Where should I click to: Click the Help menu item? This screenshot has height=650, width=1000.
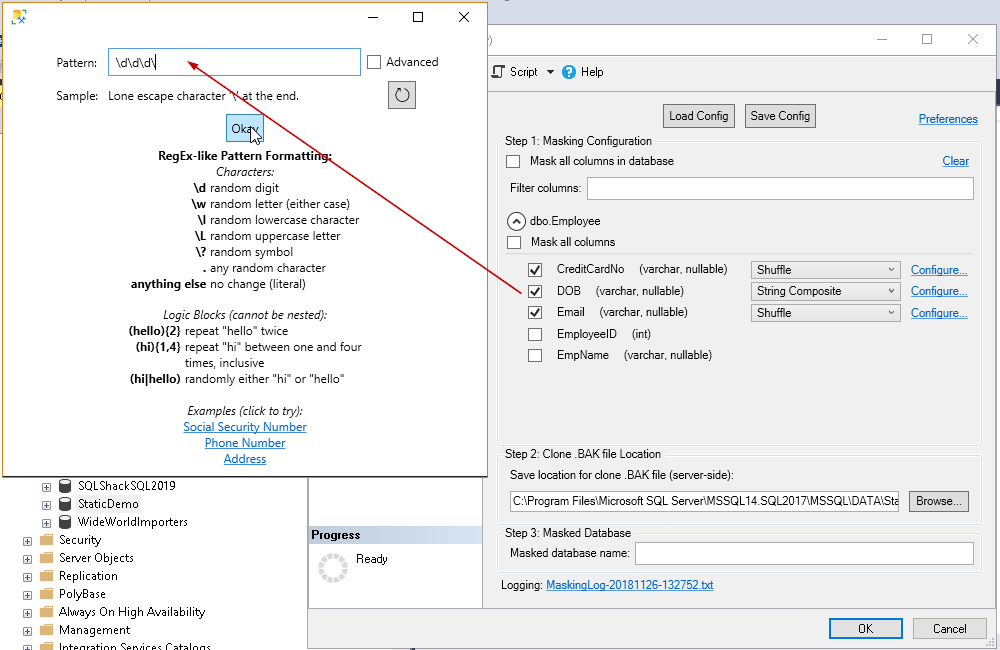(x=592, y=72)
